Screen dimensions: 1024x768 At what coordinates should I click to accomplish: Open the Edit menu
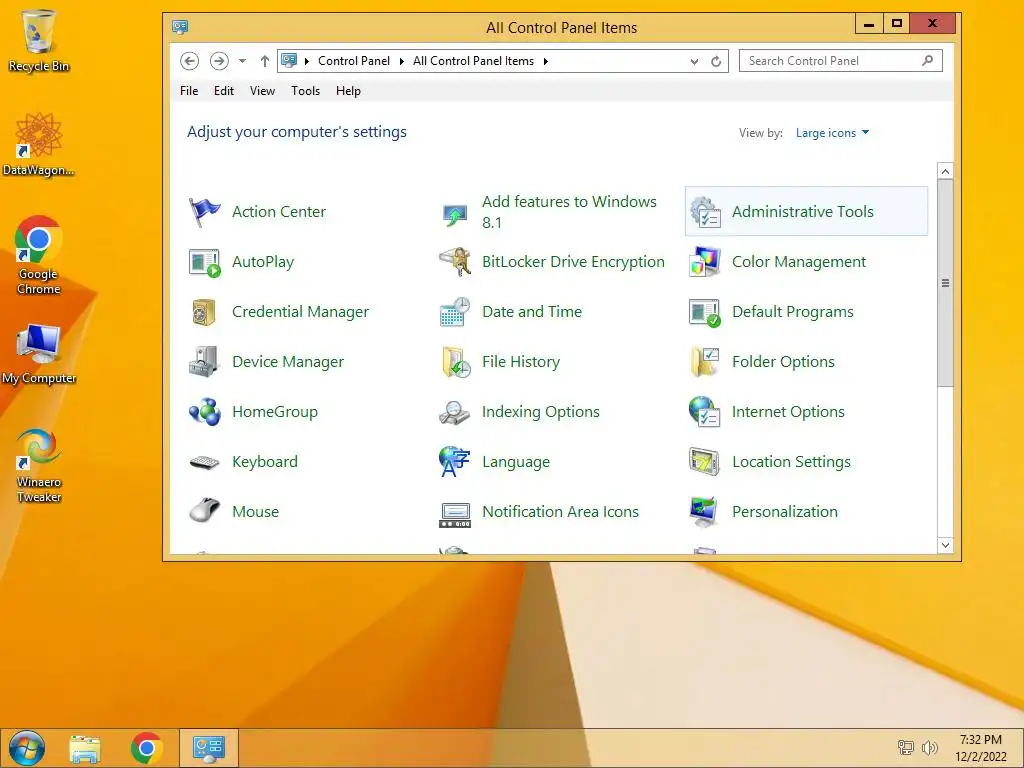pos(223,91)
